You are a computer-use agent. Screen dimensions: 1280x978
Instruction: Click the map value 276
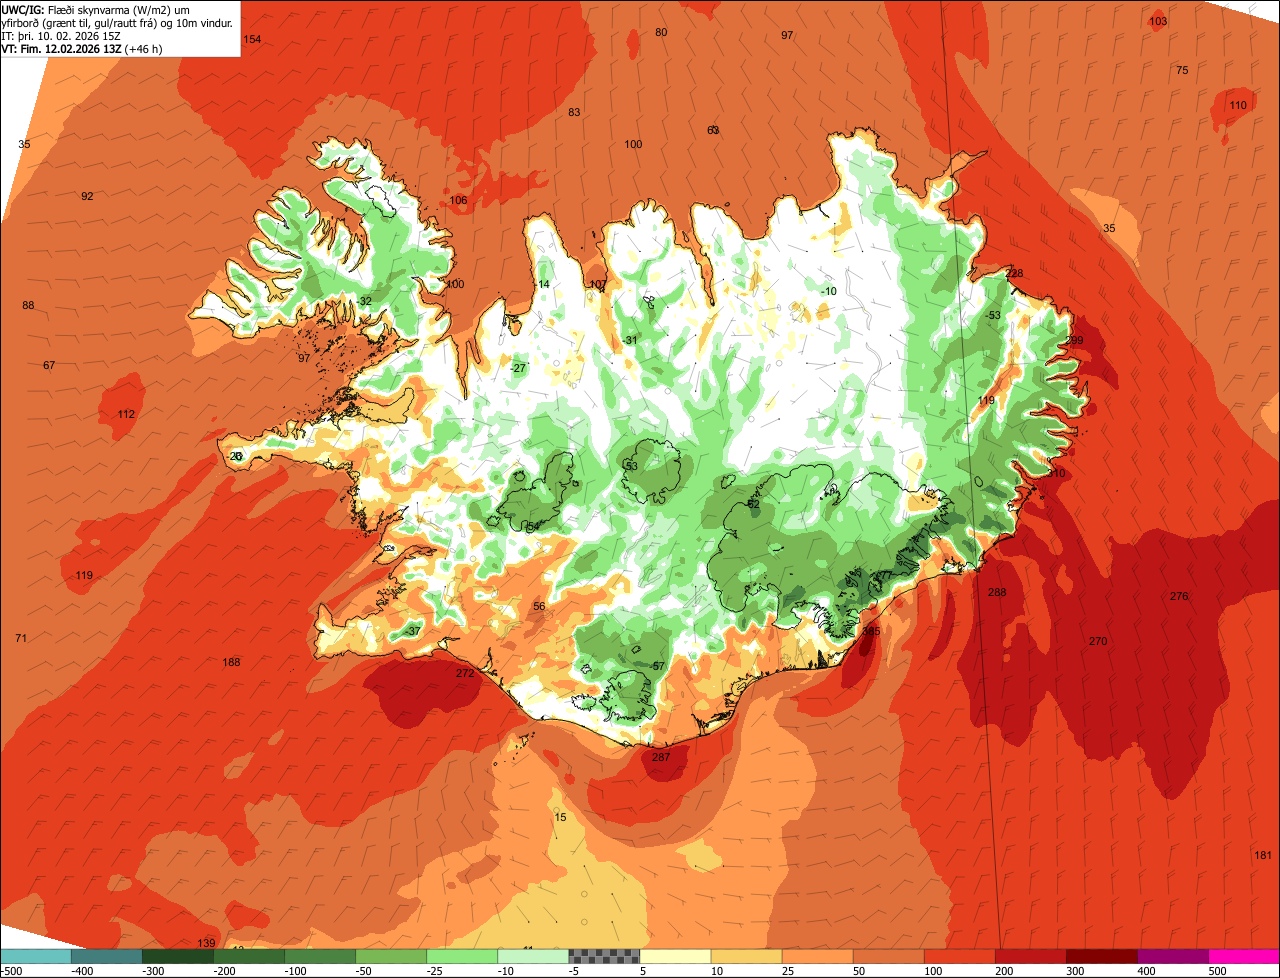[1179, 596]
